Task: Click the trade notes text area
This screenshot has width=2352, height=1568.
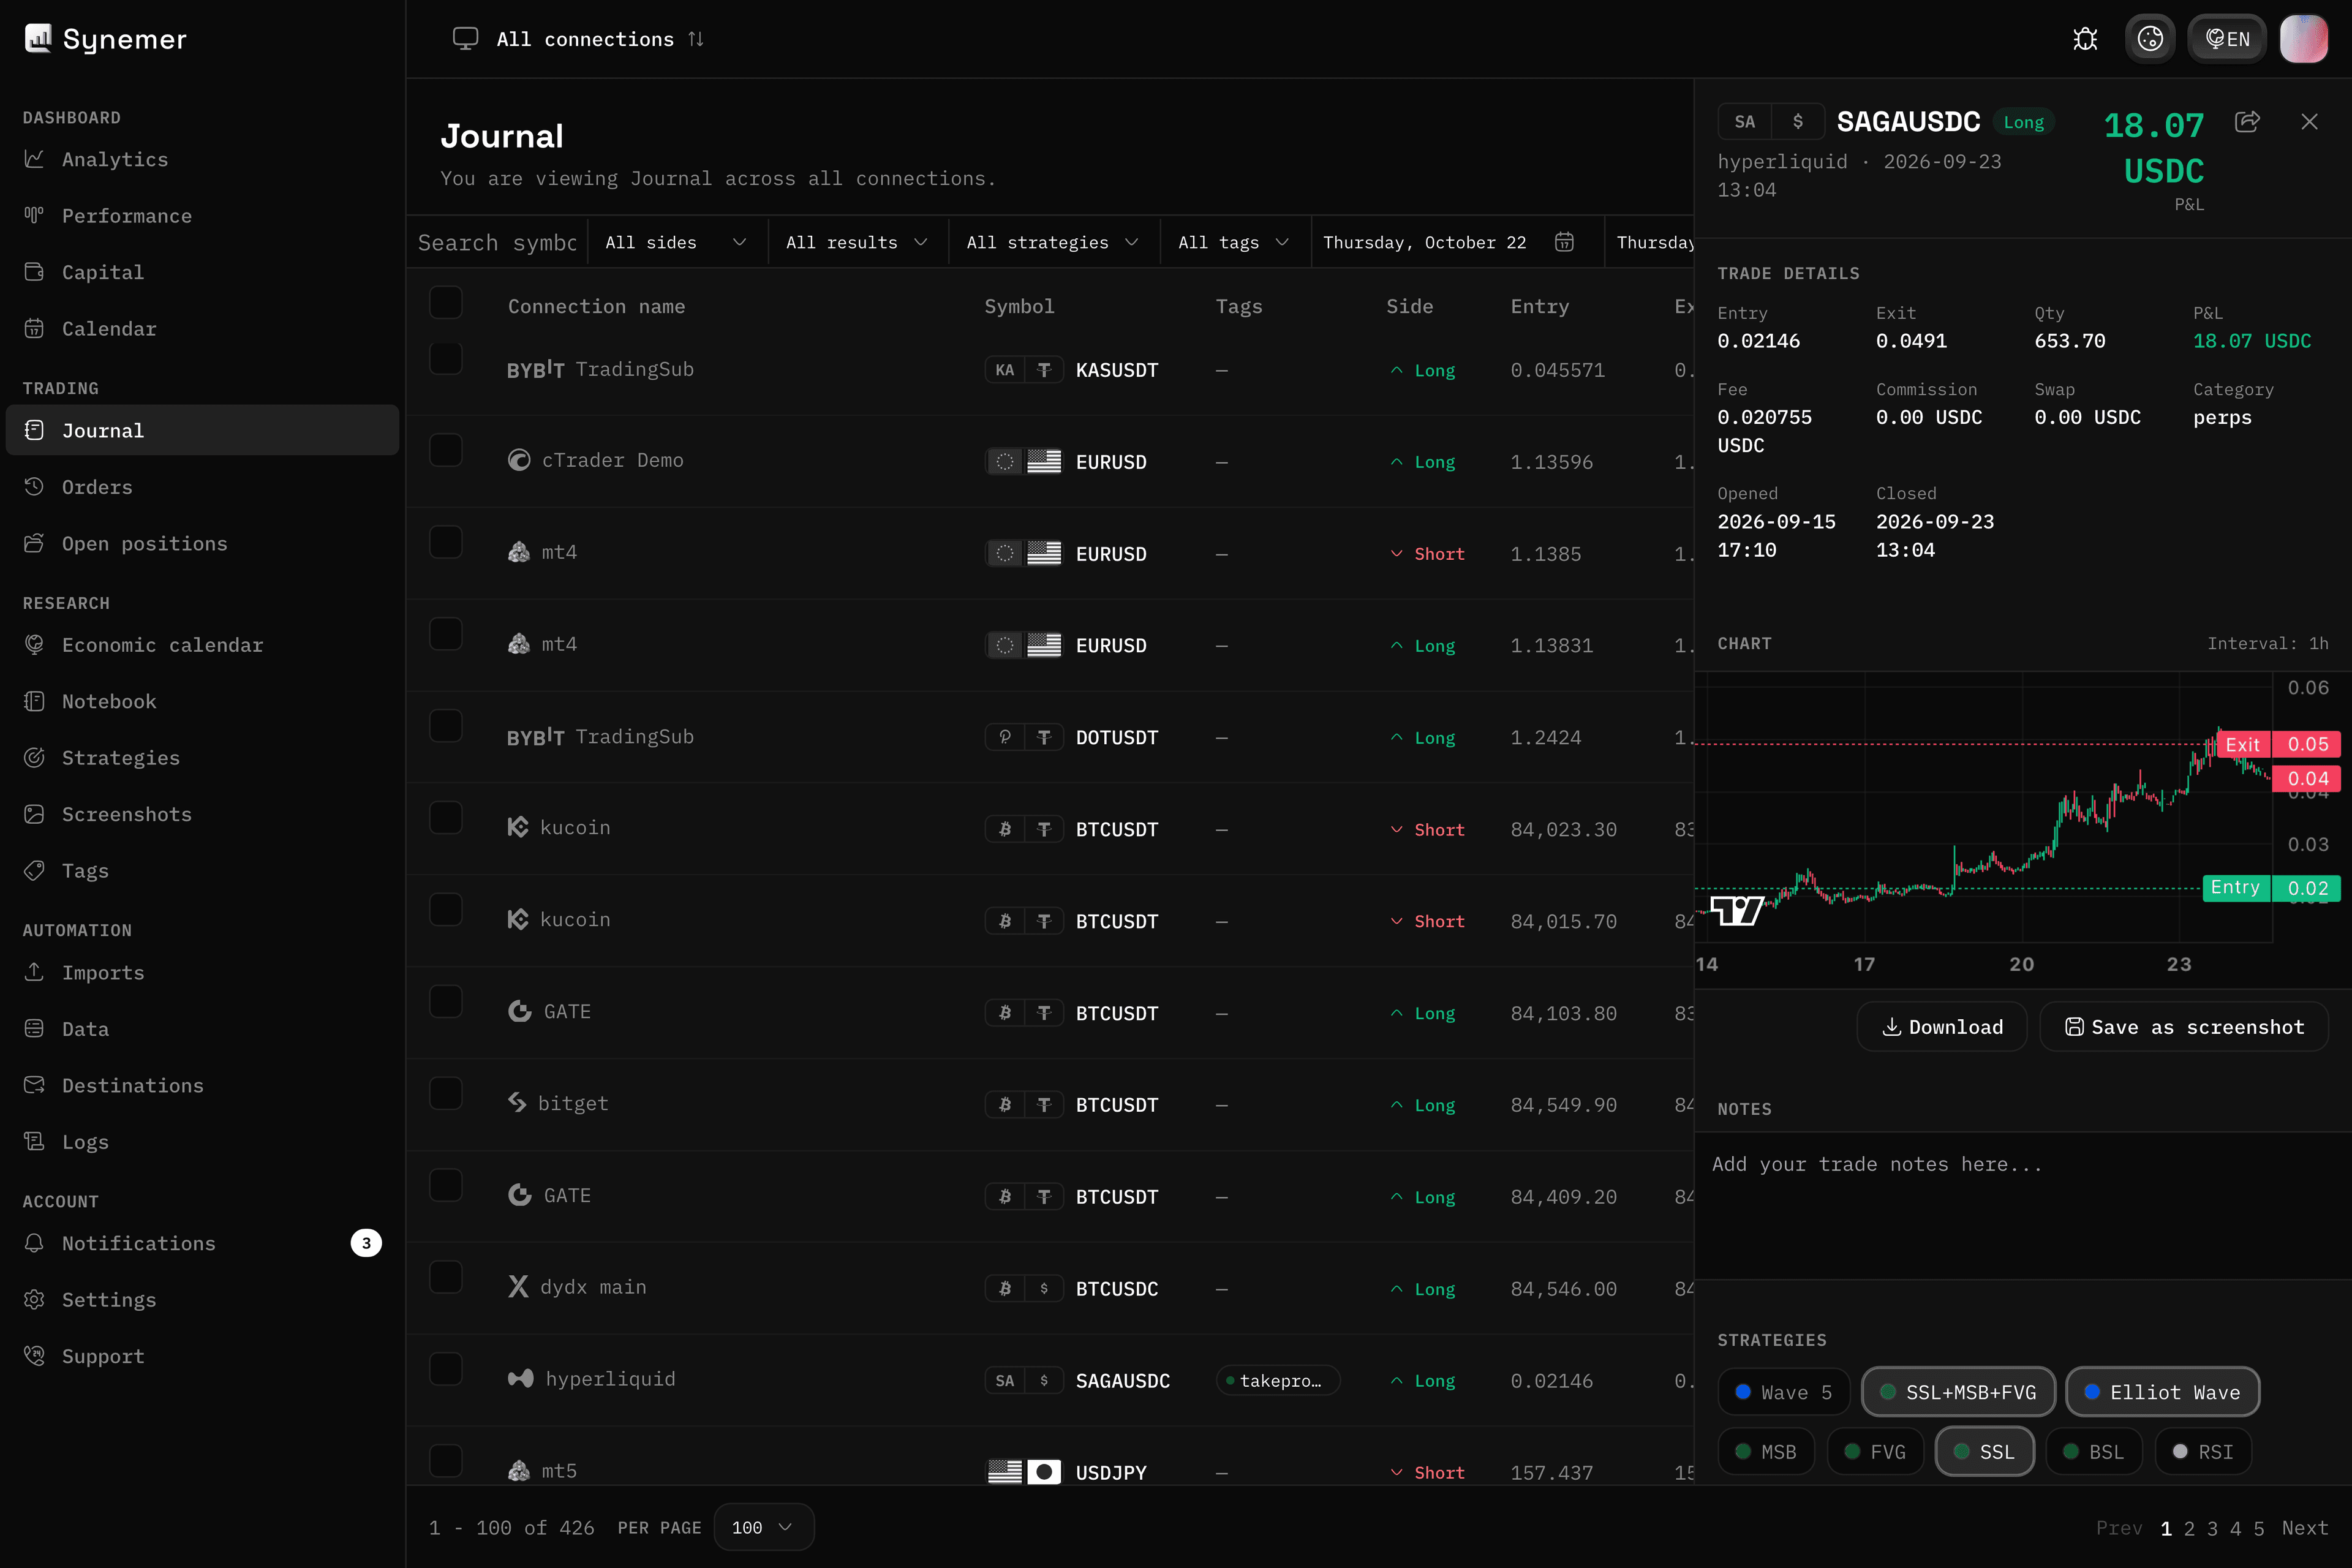Action: click(x=2022, y=1206)
